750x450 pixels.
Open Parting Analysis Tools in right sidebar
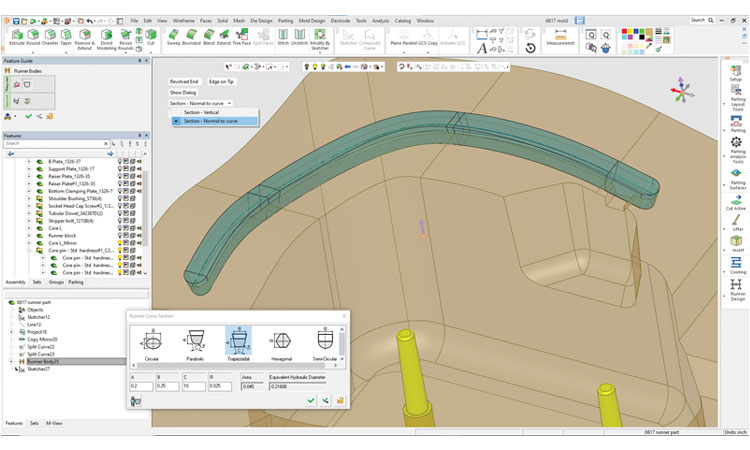tap(737, 150)
